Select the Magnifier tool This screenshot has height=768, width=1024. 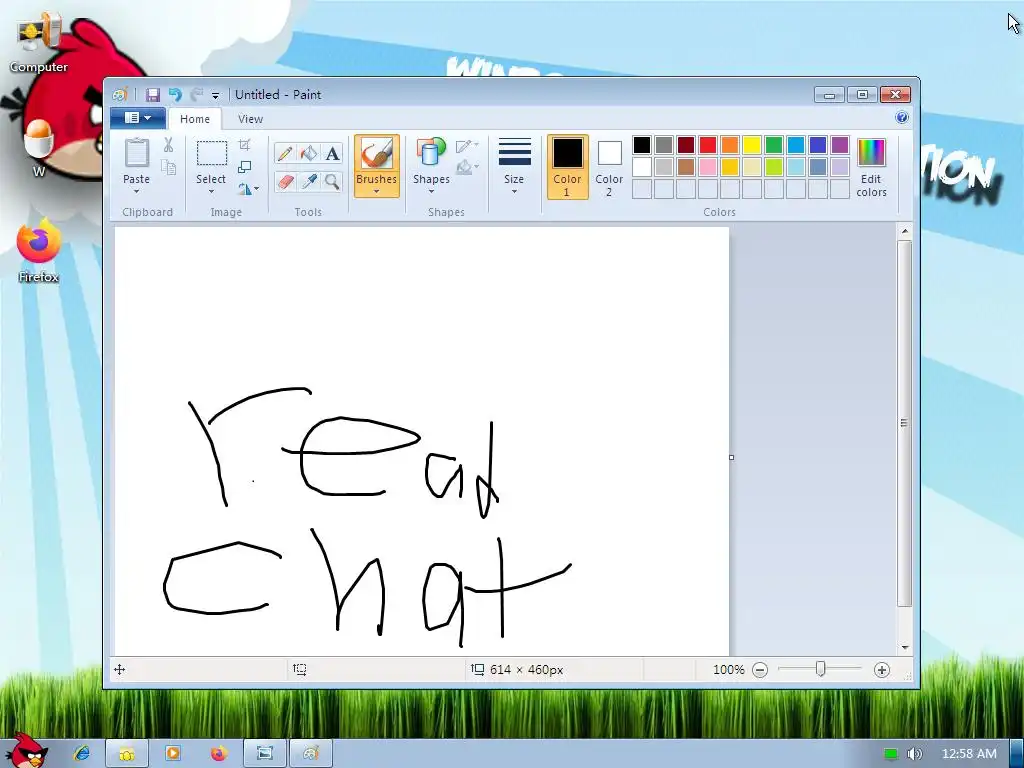click(x=332, y=181)
